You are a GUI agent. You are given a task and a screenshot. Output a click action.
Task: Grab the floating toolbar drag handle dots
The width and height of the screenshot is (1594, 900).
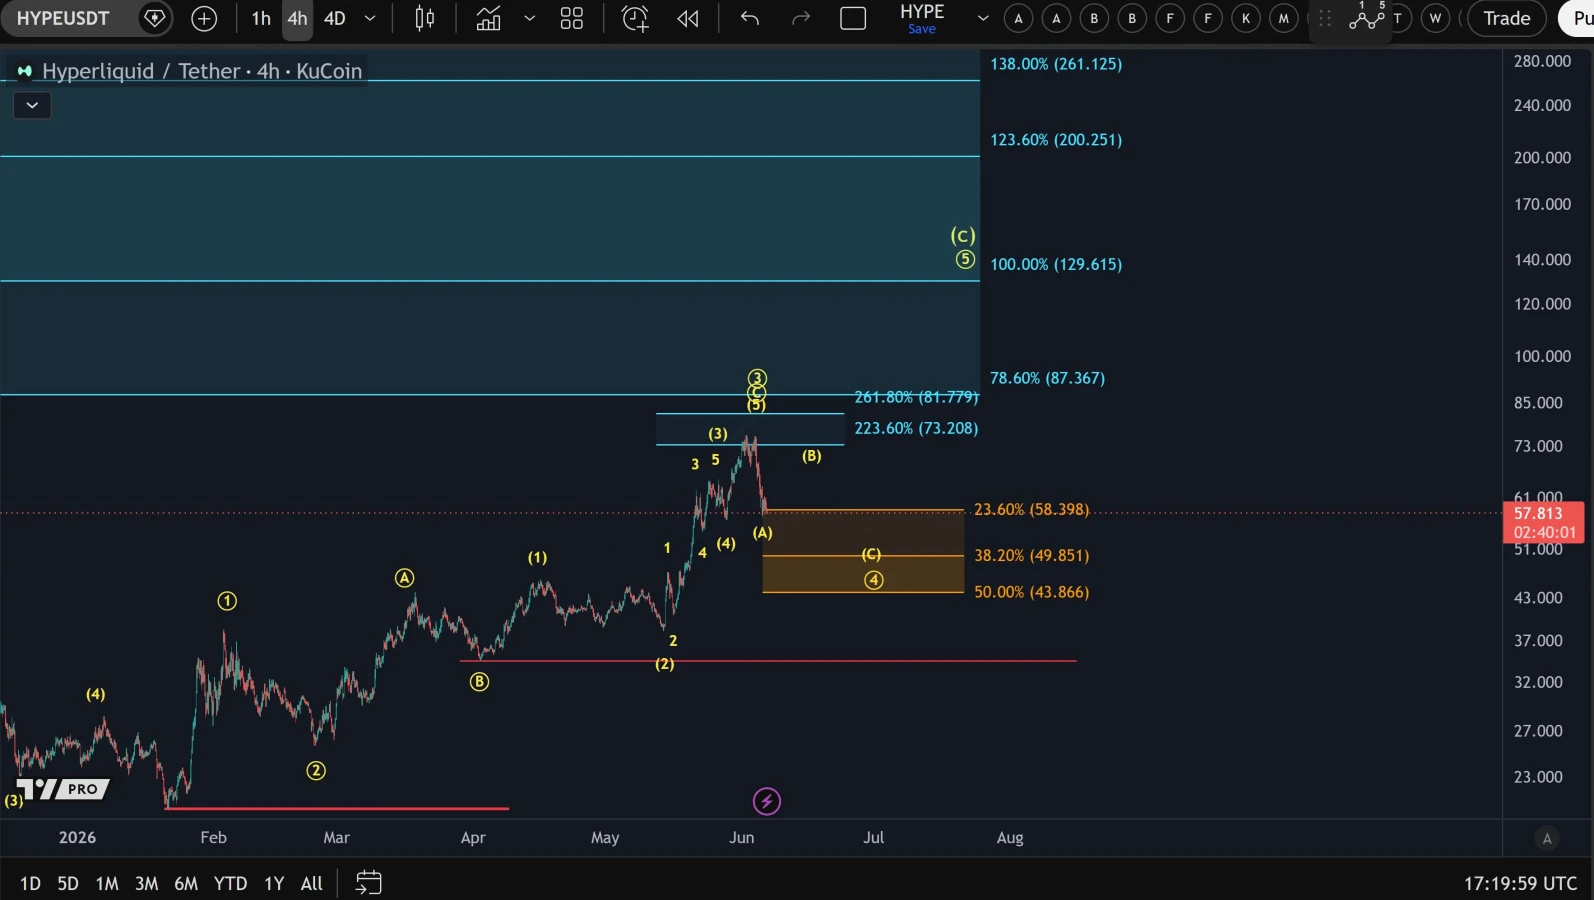pyautogui.click(x=1325, y=18)
